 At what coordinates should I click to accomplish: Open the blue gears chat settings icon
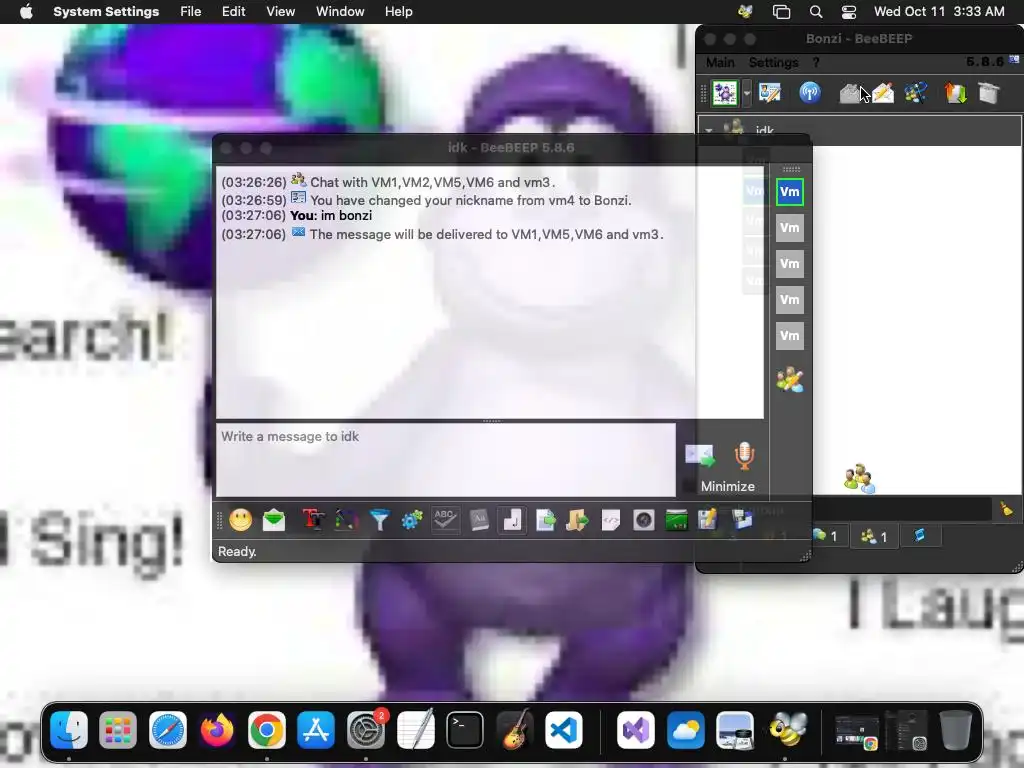point(412,520)
